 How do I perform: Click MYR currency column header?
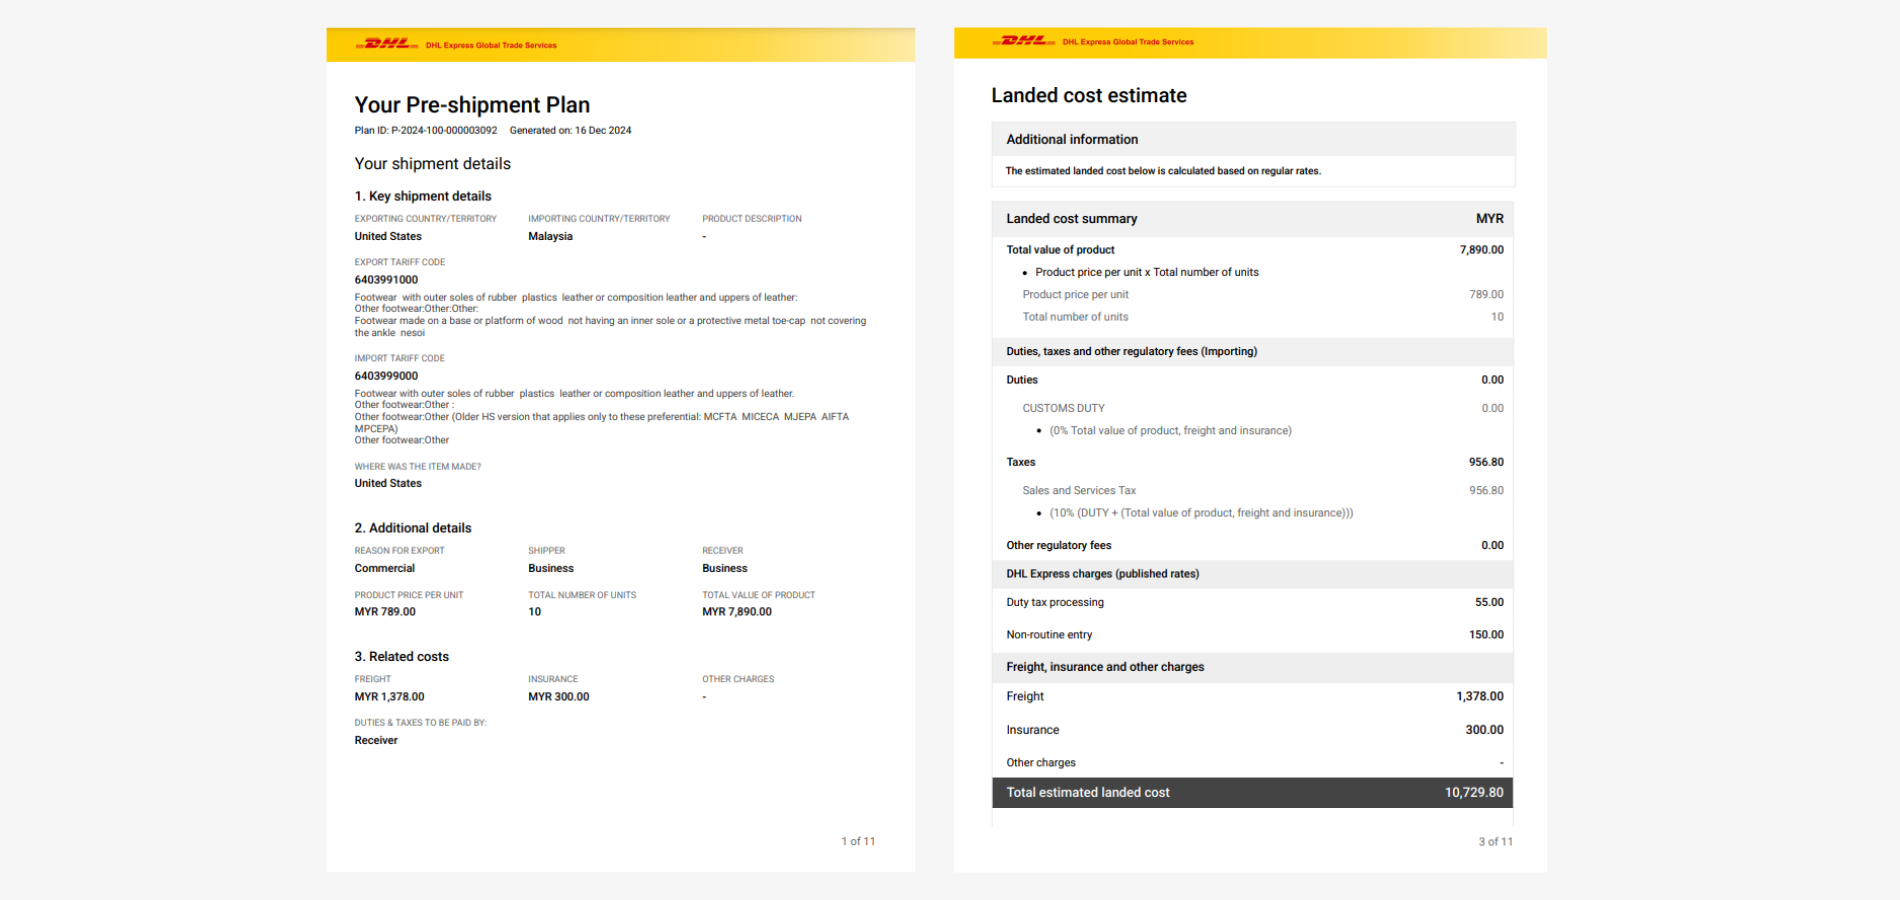pyautogui.click(x=1490, y=218)
